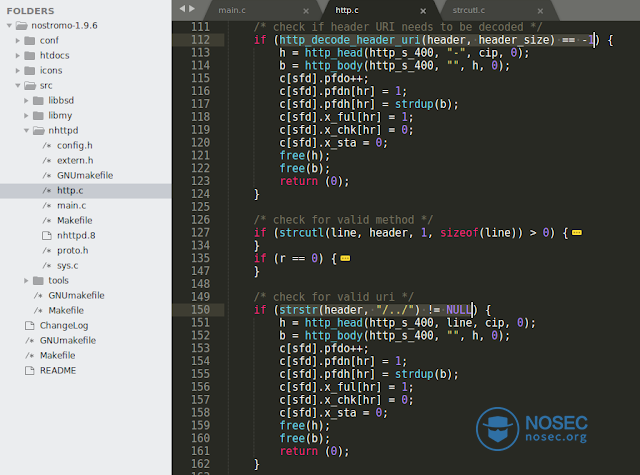Expand the libmy folder arrow

tap(26, 115)
